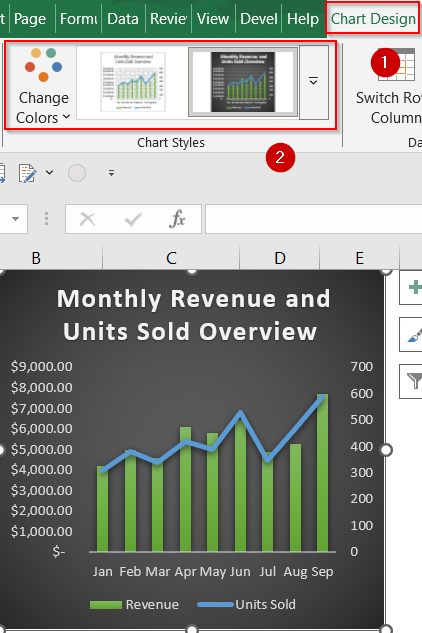422x633 pixels.
Task: Click the track-changes document pencil icon
Action: click(27, 173)
